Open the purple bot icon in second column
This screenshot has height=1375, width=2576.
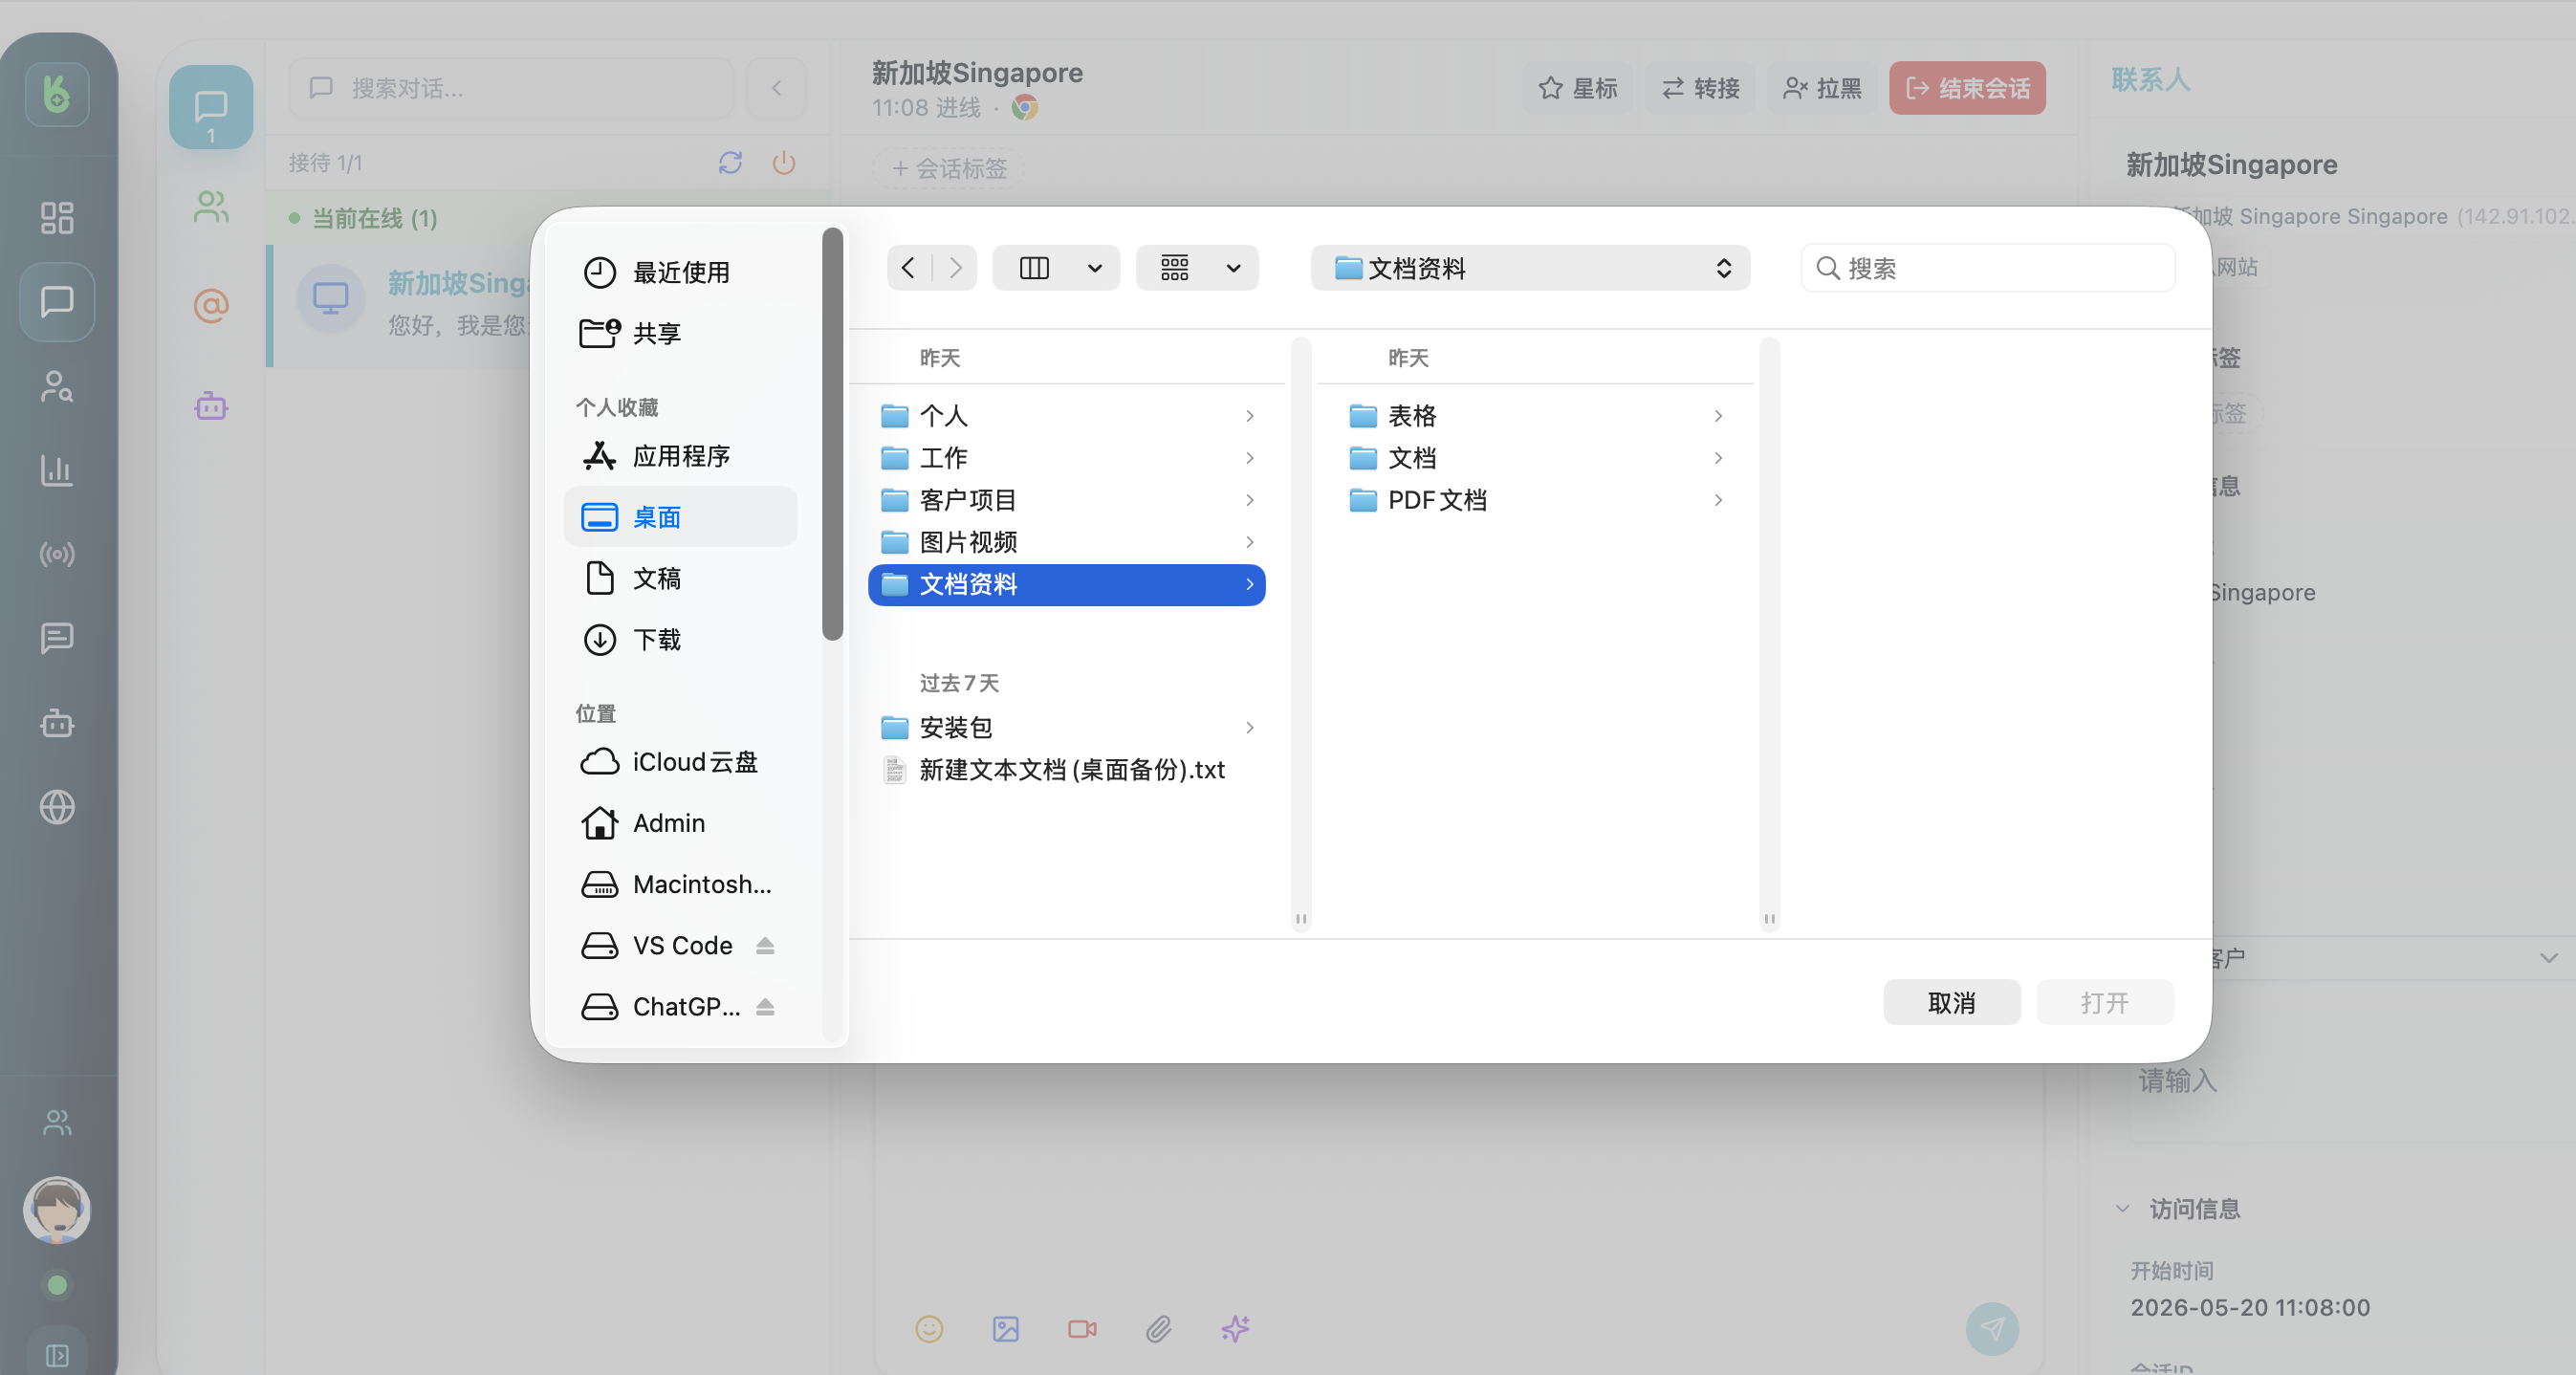[x=211, y=405]
